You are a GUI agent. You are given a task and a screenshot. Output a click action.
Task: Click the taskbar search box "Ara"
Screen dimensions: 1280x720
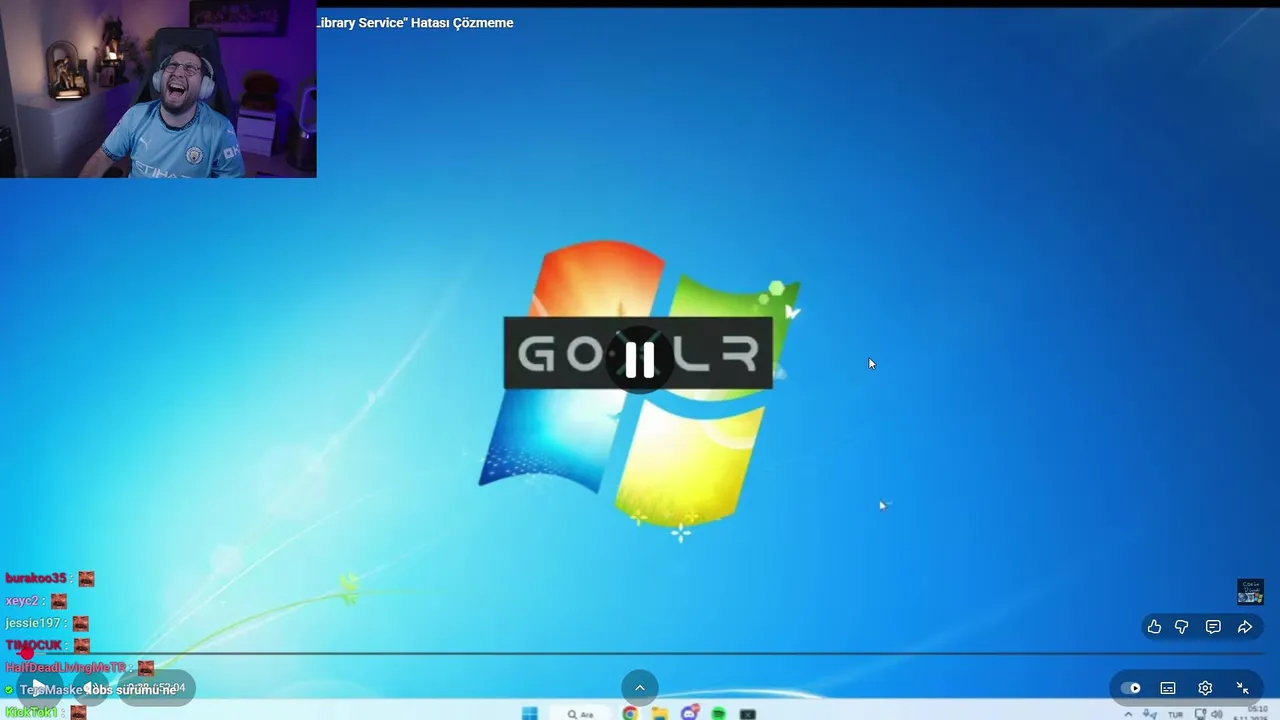pos(581,714)
